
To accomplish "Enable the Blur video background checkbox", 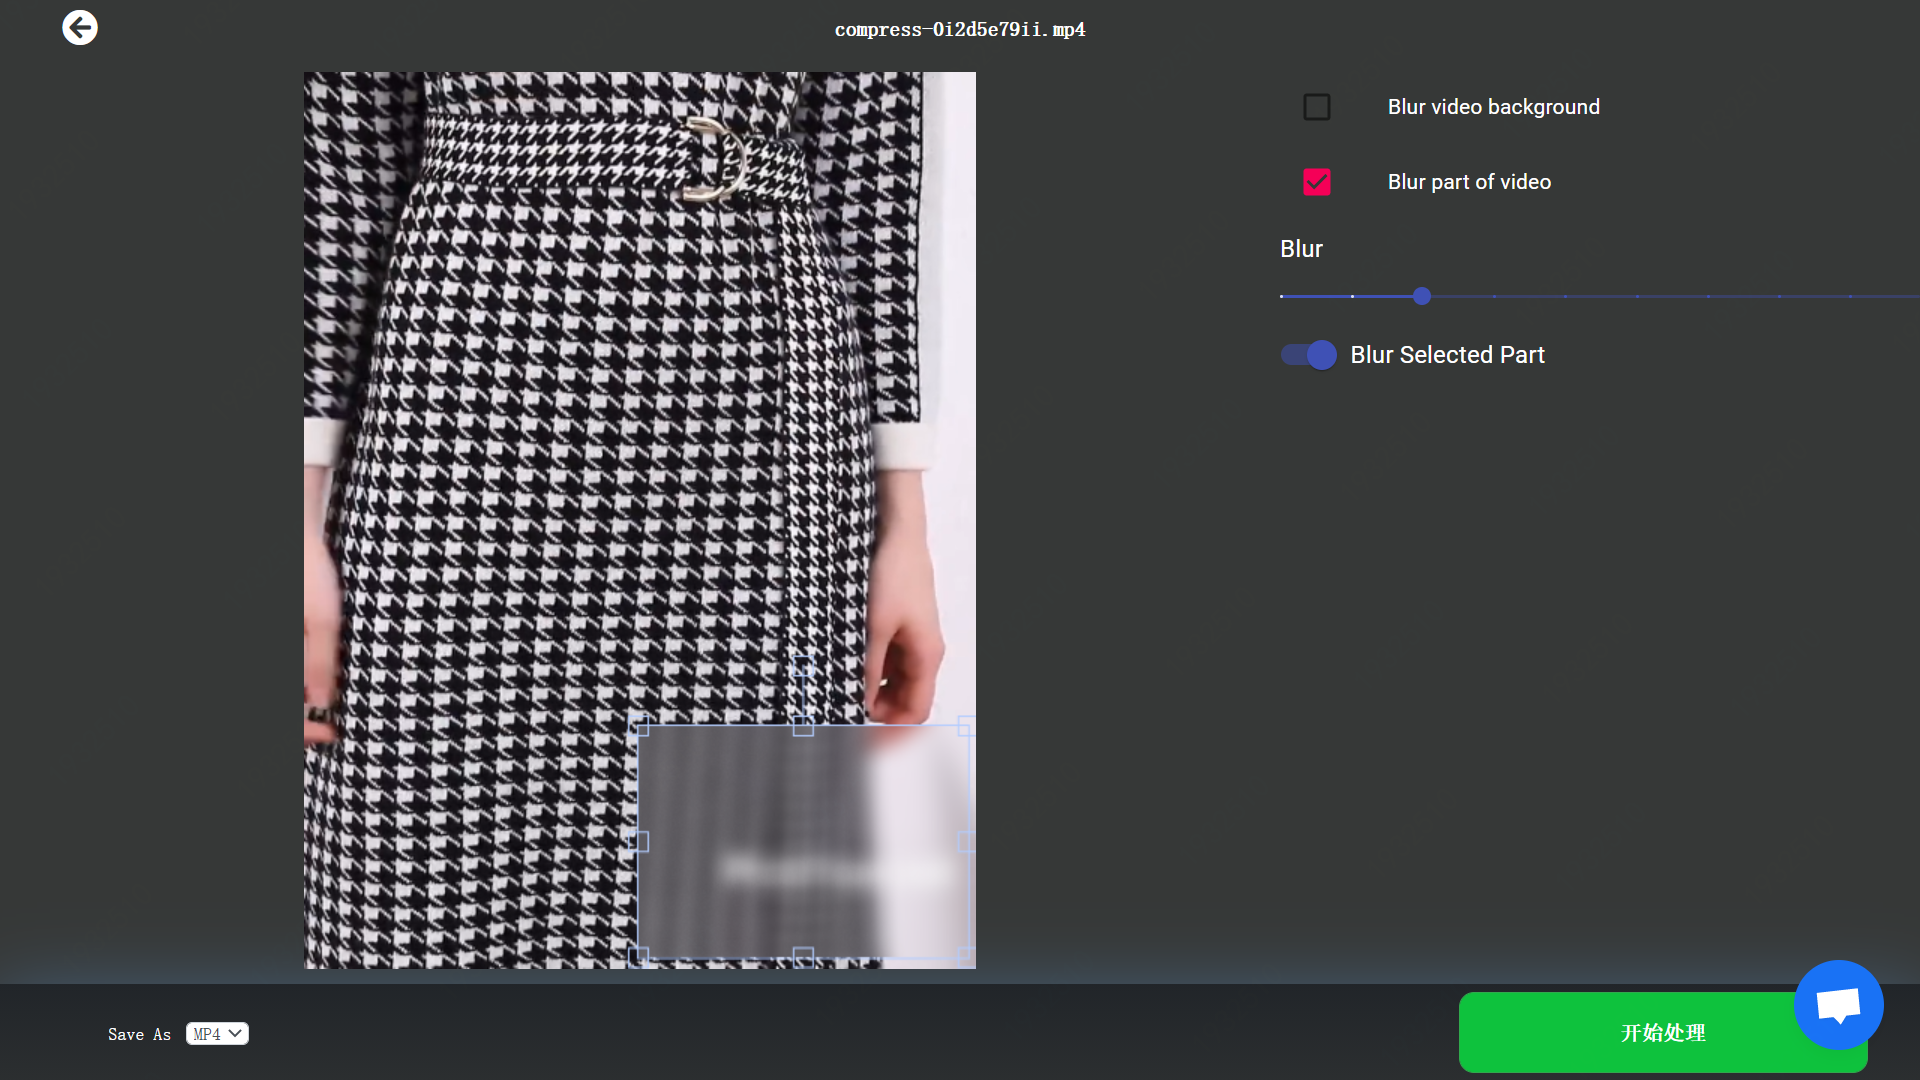I will [1316, 106].
